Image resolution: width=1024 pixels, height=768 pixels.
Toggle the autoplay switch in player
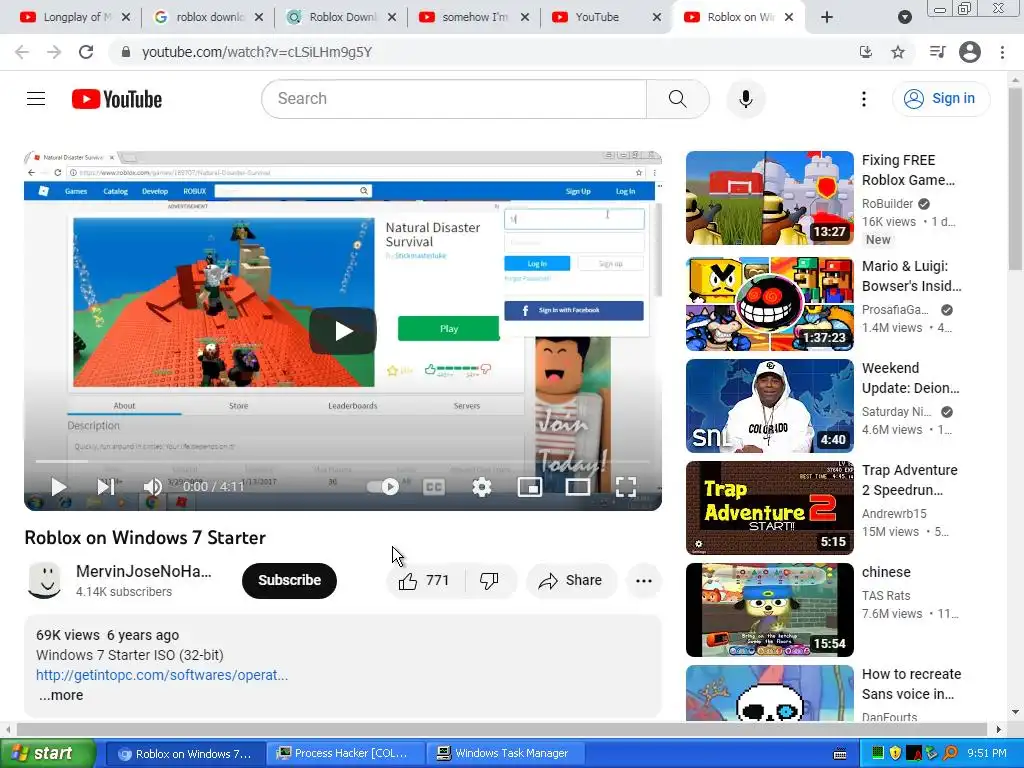point(383,487)
